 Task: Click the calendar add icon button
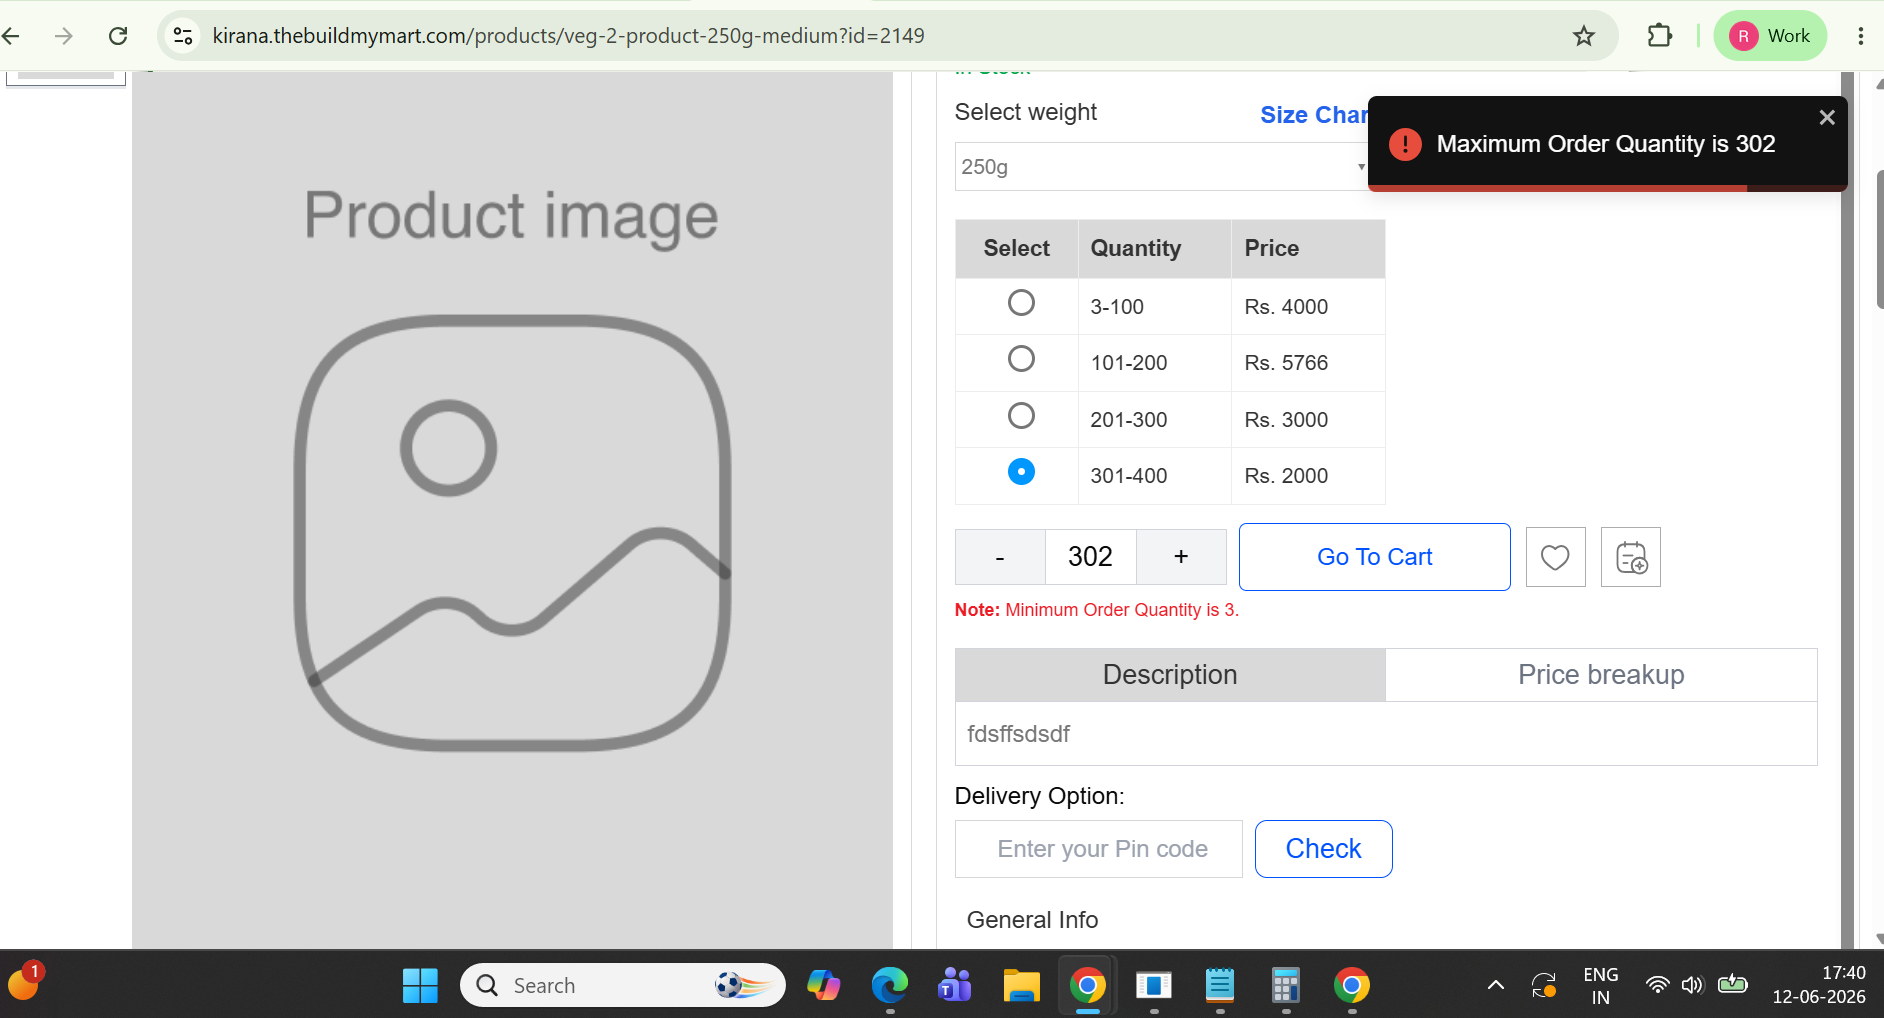(1631, 557)
